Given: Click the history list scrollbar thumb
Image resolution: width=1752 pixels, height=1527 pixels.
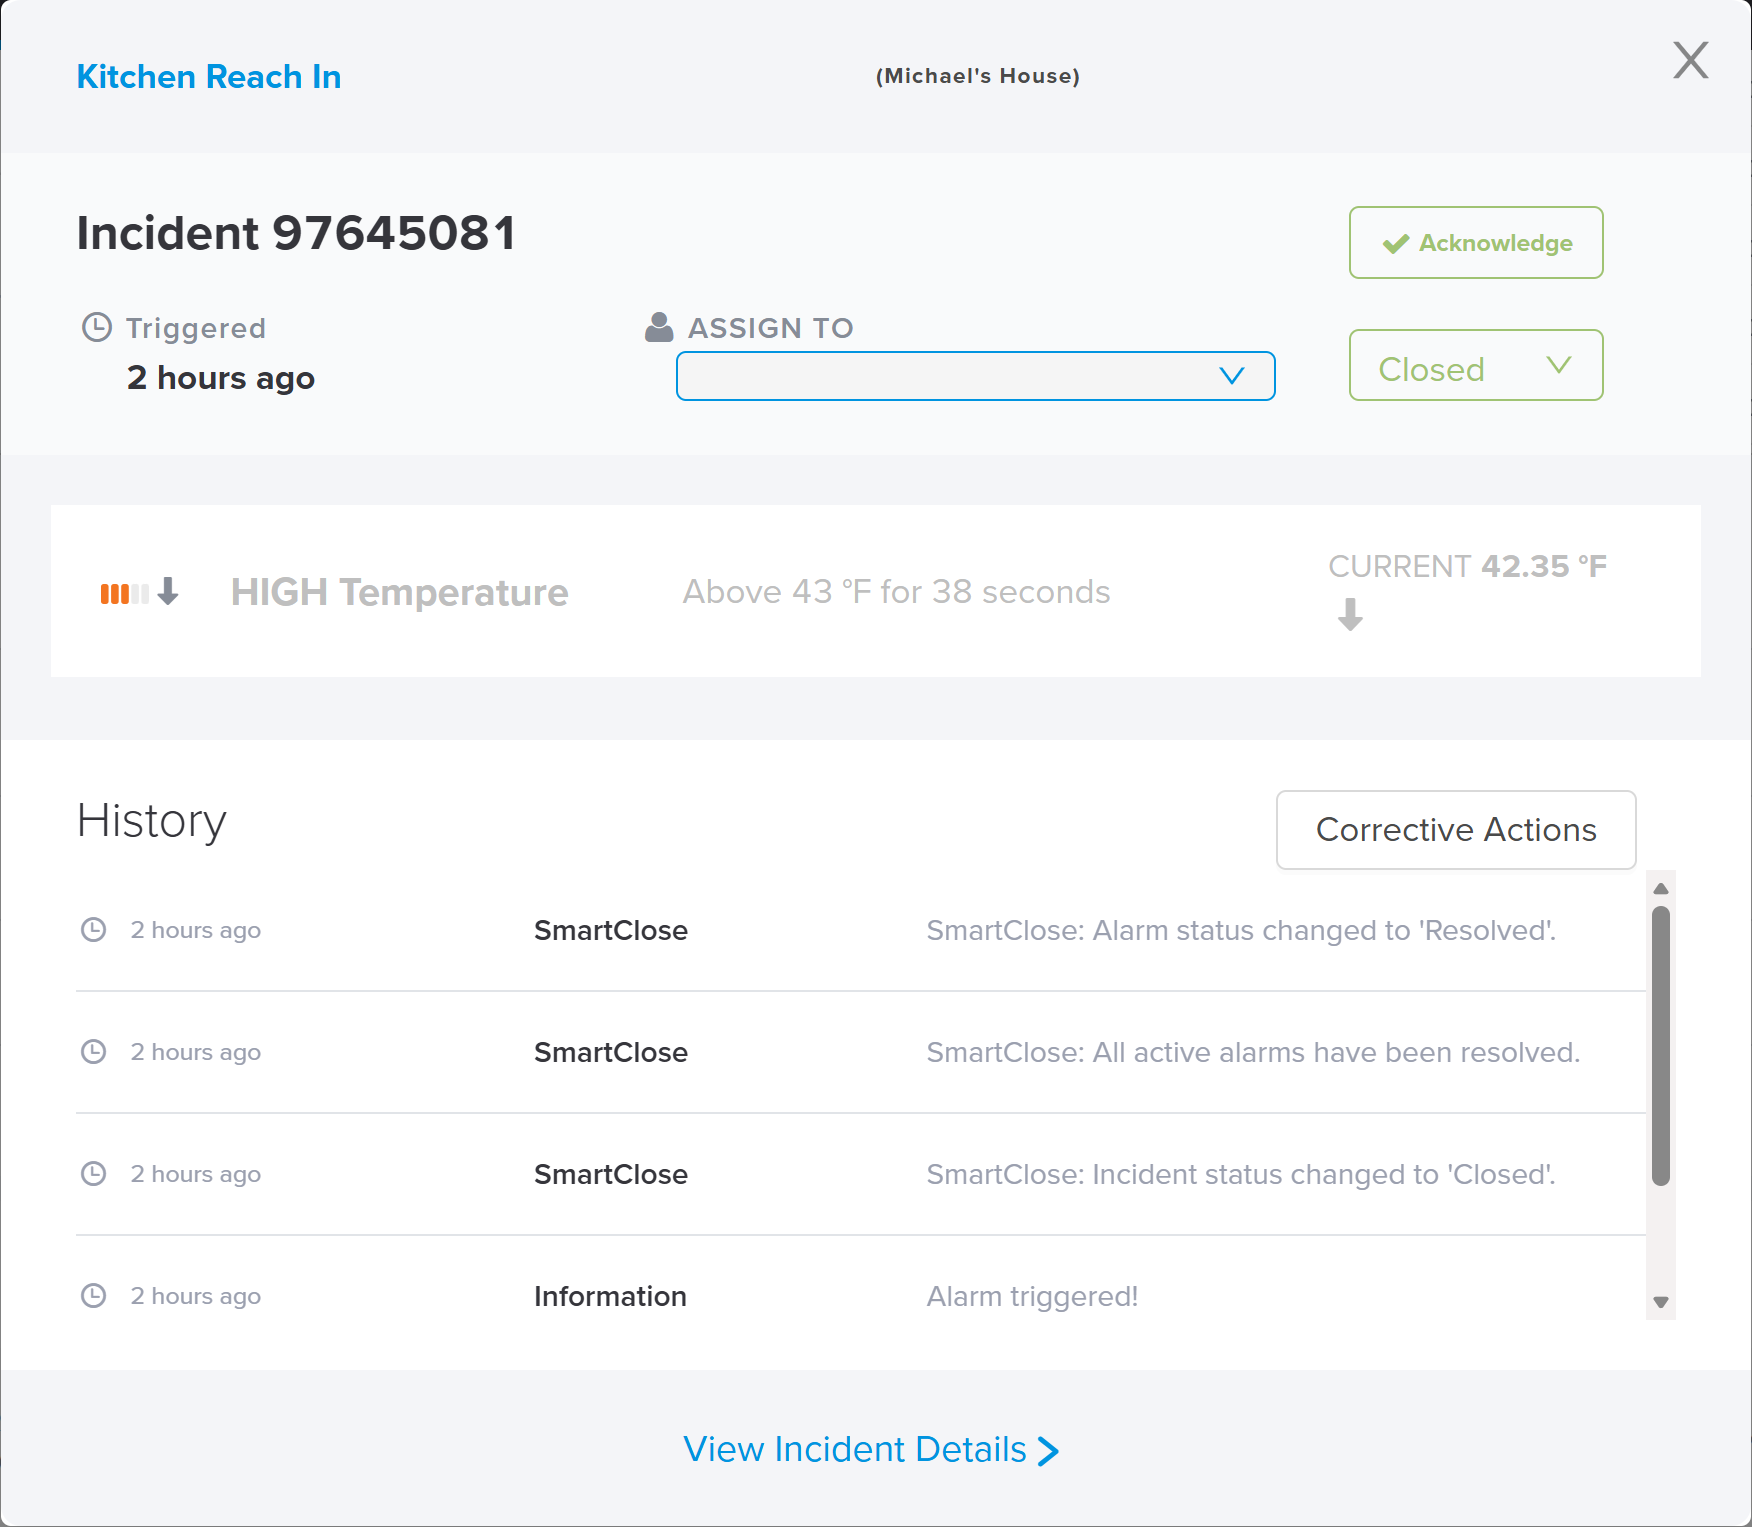Looking at the screenshot, I should pyautogui.click(x=1660, y=1045).
